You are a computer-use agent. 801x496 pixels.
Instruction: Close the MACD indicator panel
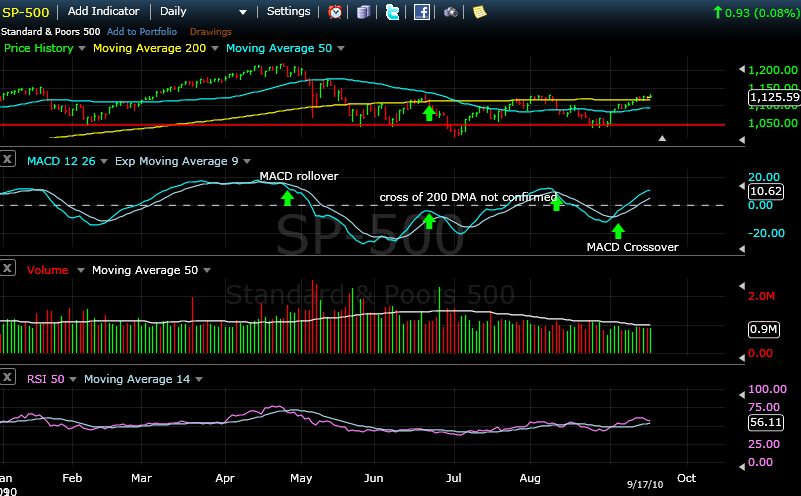8,160
